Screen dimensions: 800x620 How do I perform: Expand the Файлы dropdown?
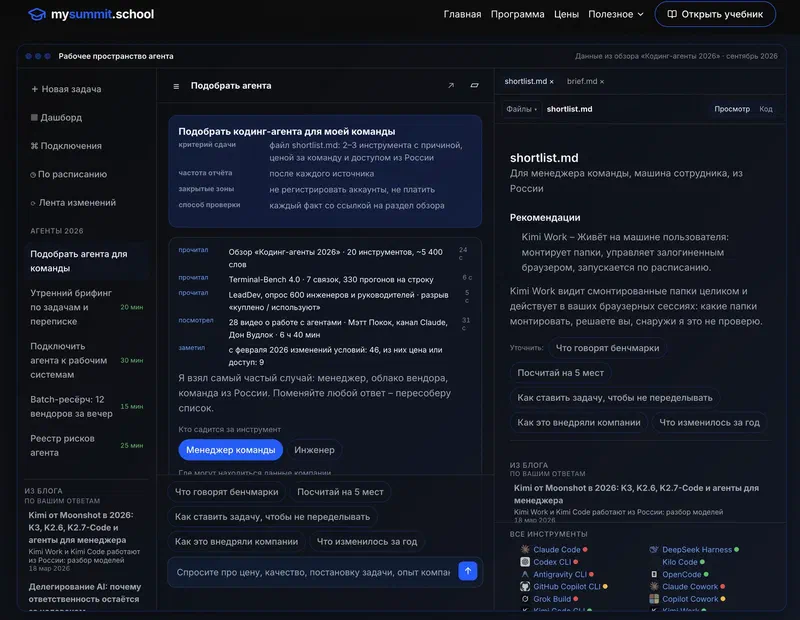(x=521, y=109)
